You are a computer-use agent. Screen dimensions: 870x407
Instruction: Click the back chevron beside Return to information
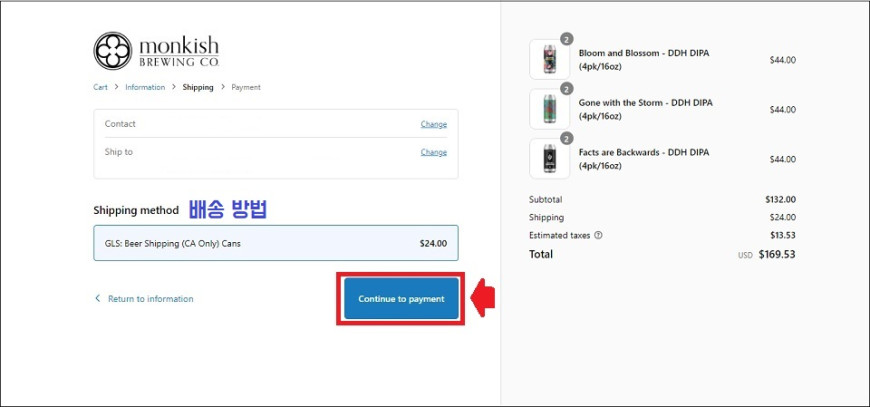98,298
